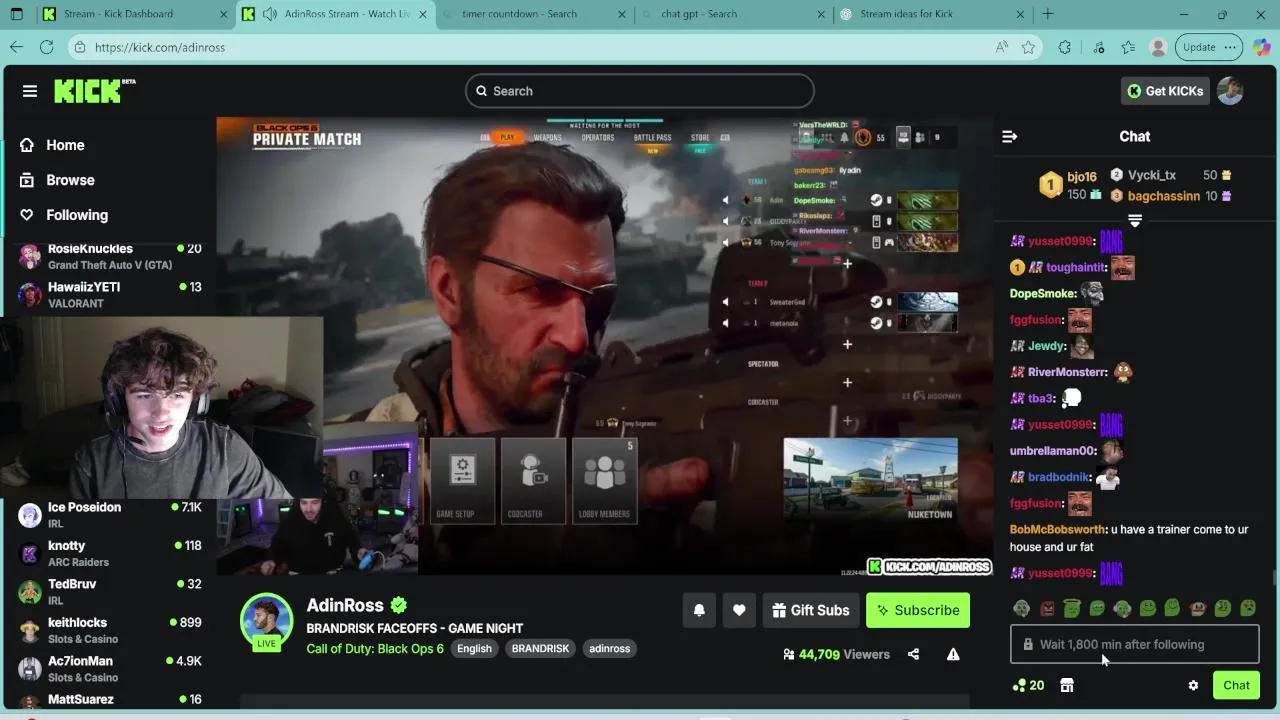
Task: Open user profile avatar in Kick header
Action: [x=1230, y=91]
